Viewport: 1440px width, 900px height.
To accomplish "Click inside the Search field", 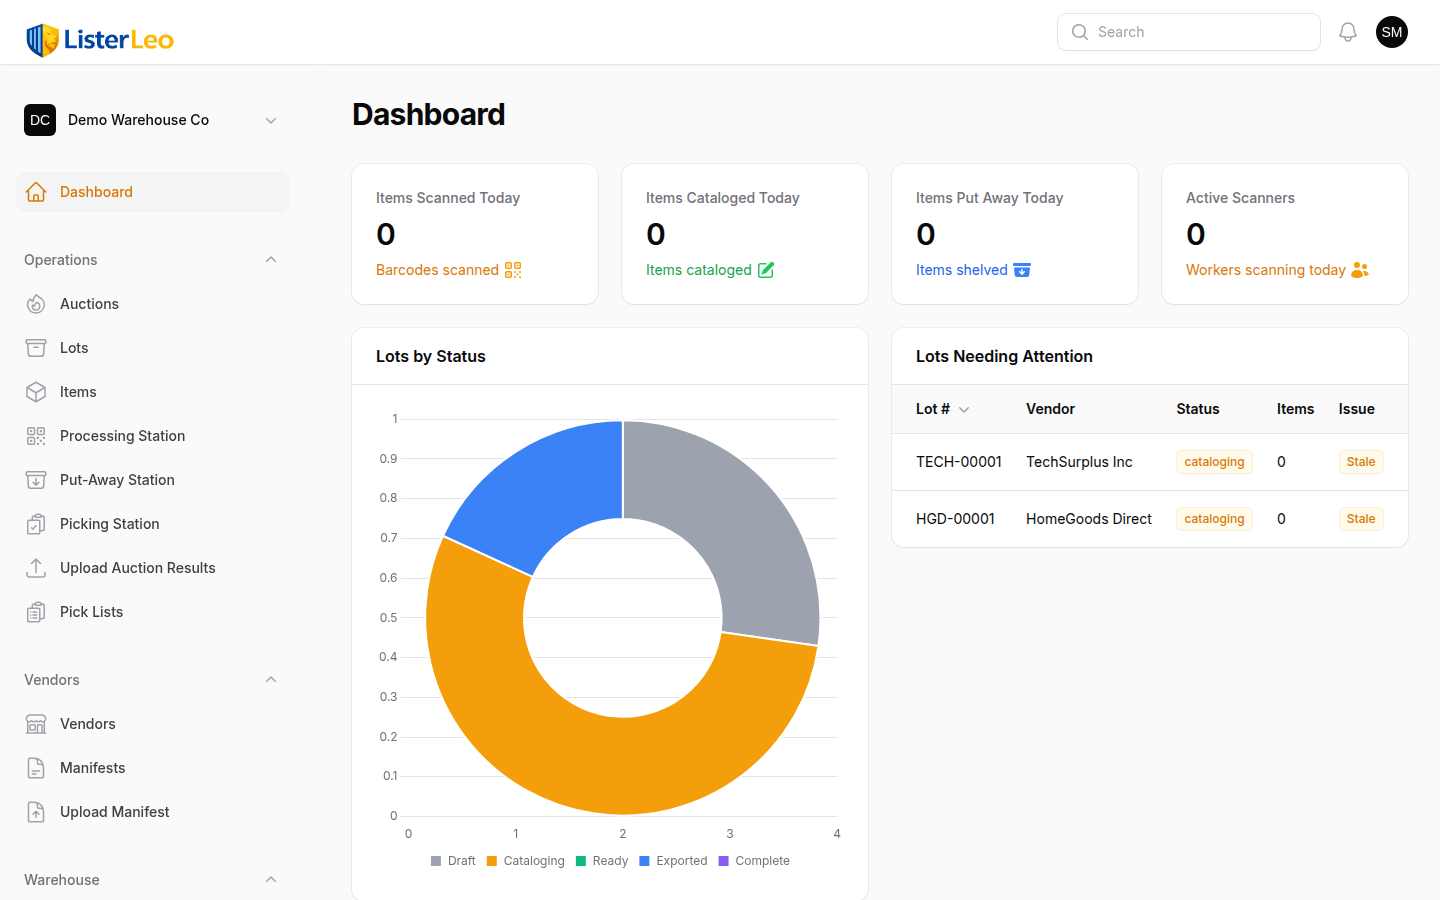I will point(1188,31).
